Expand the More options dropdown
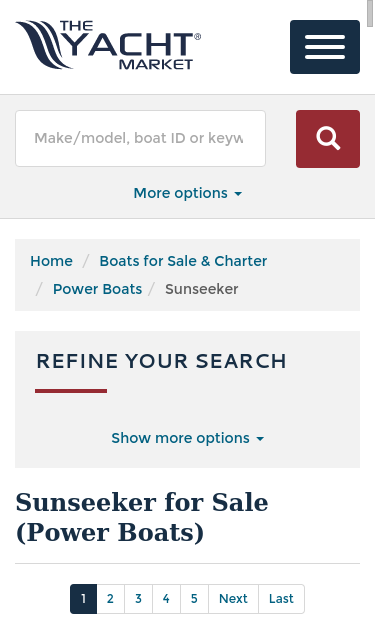375x627 pixels. click(188, 193)
